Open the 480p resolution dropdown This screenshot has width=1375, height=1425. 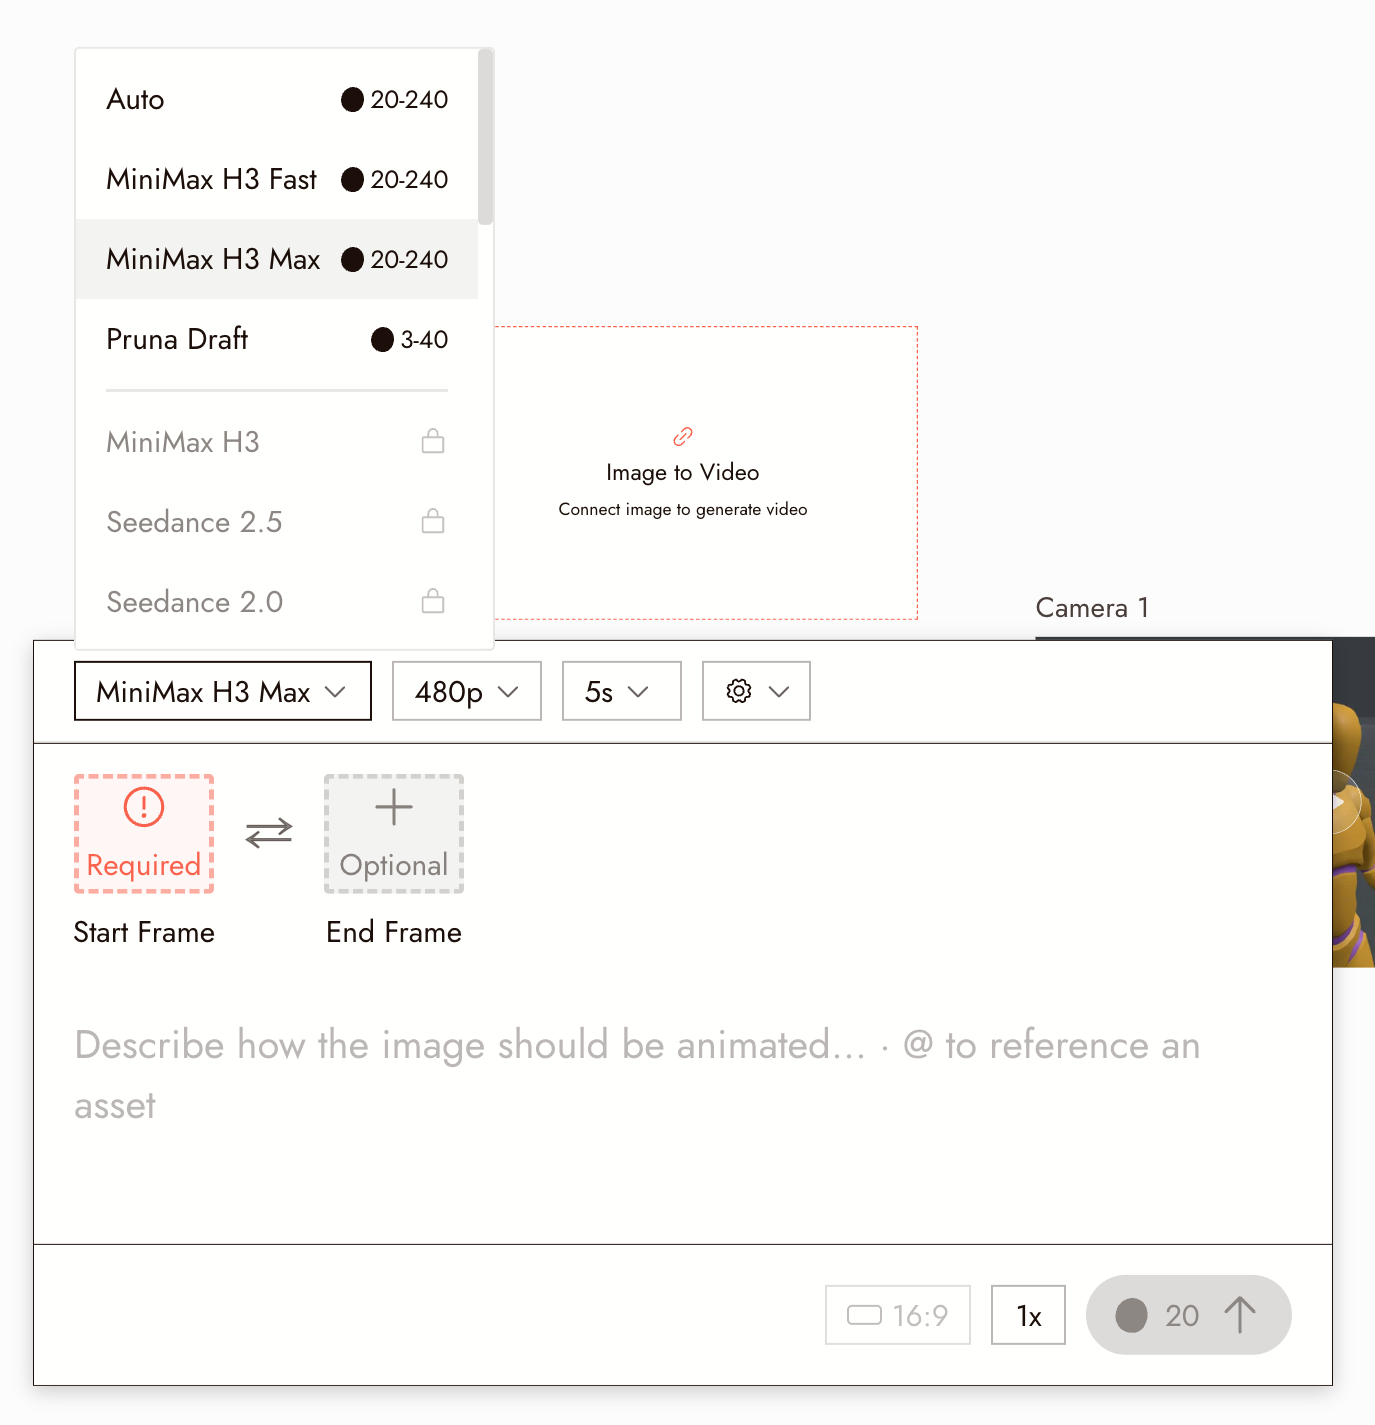467,691
